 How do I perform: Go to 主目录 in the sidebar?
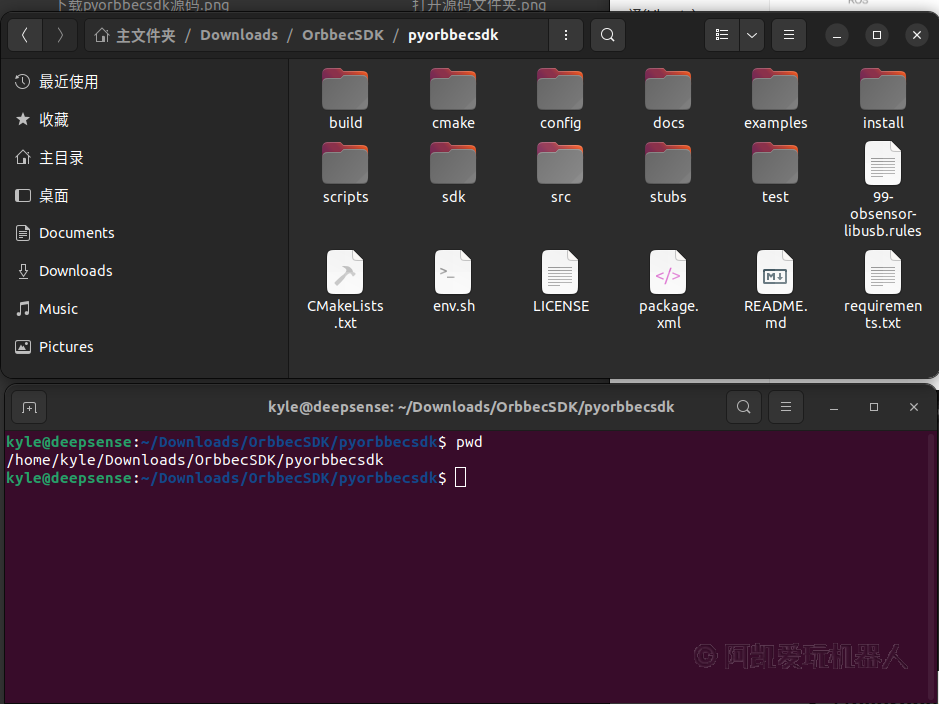(x=145, y=157)
